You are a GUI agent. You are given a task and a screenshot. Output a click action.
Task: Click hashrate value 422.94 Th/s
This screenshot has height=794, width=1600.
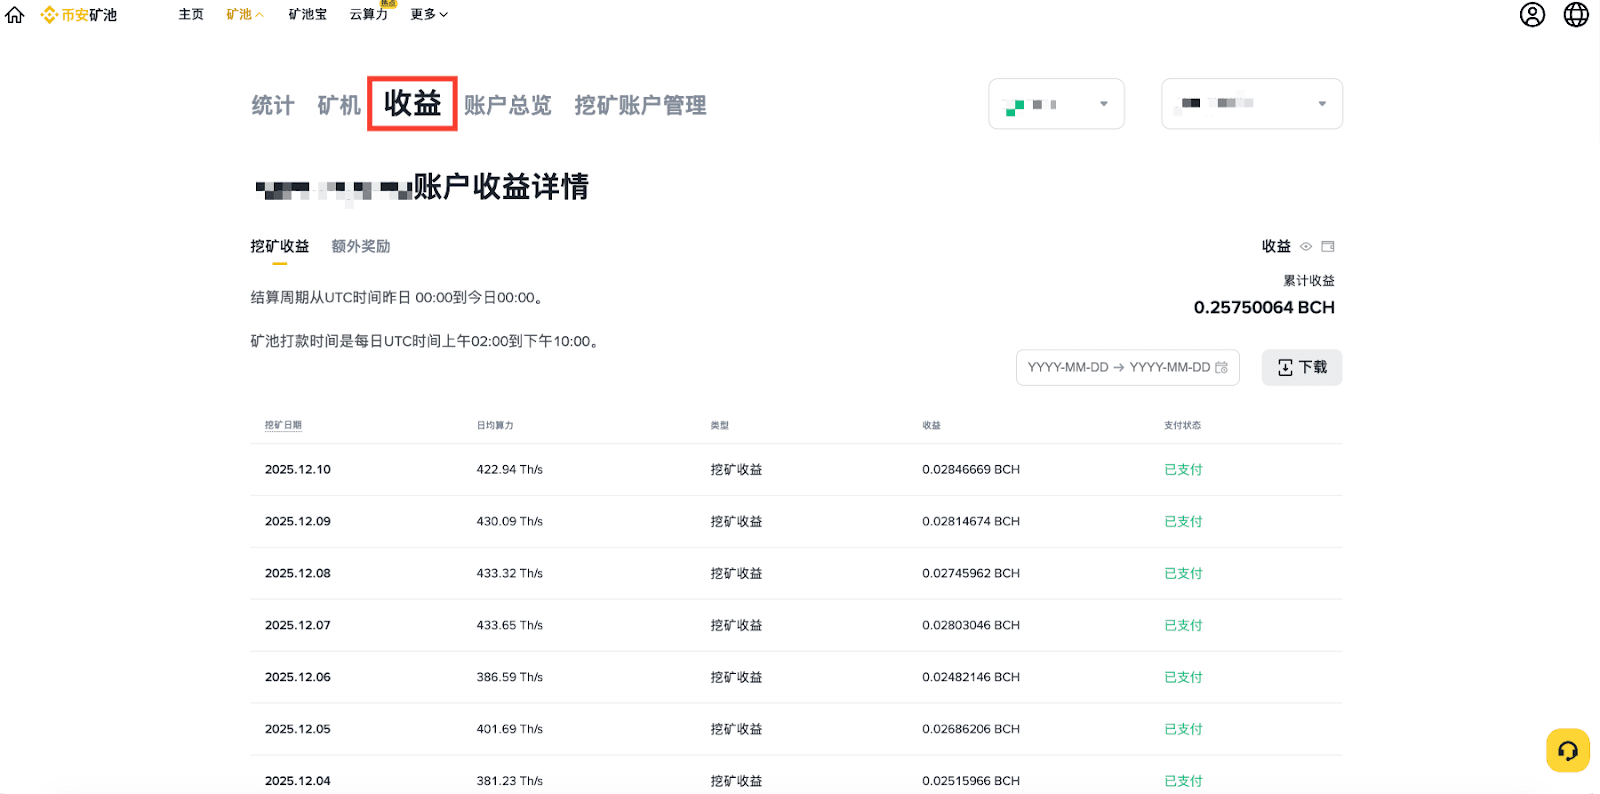pyautogui.click(x=510, y=469)
